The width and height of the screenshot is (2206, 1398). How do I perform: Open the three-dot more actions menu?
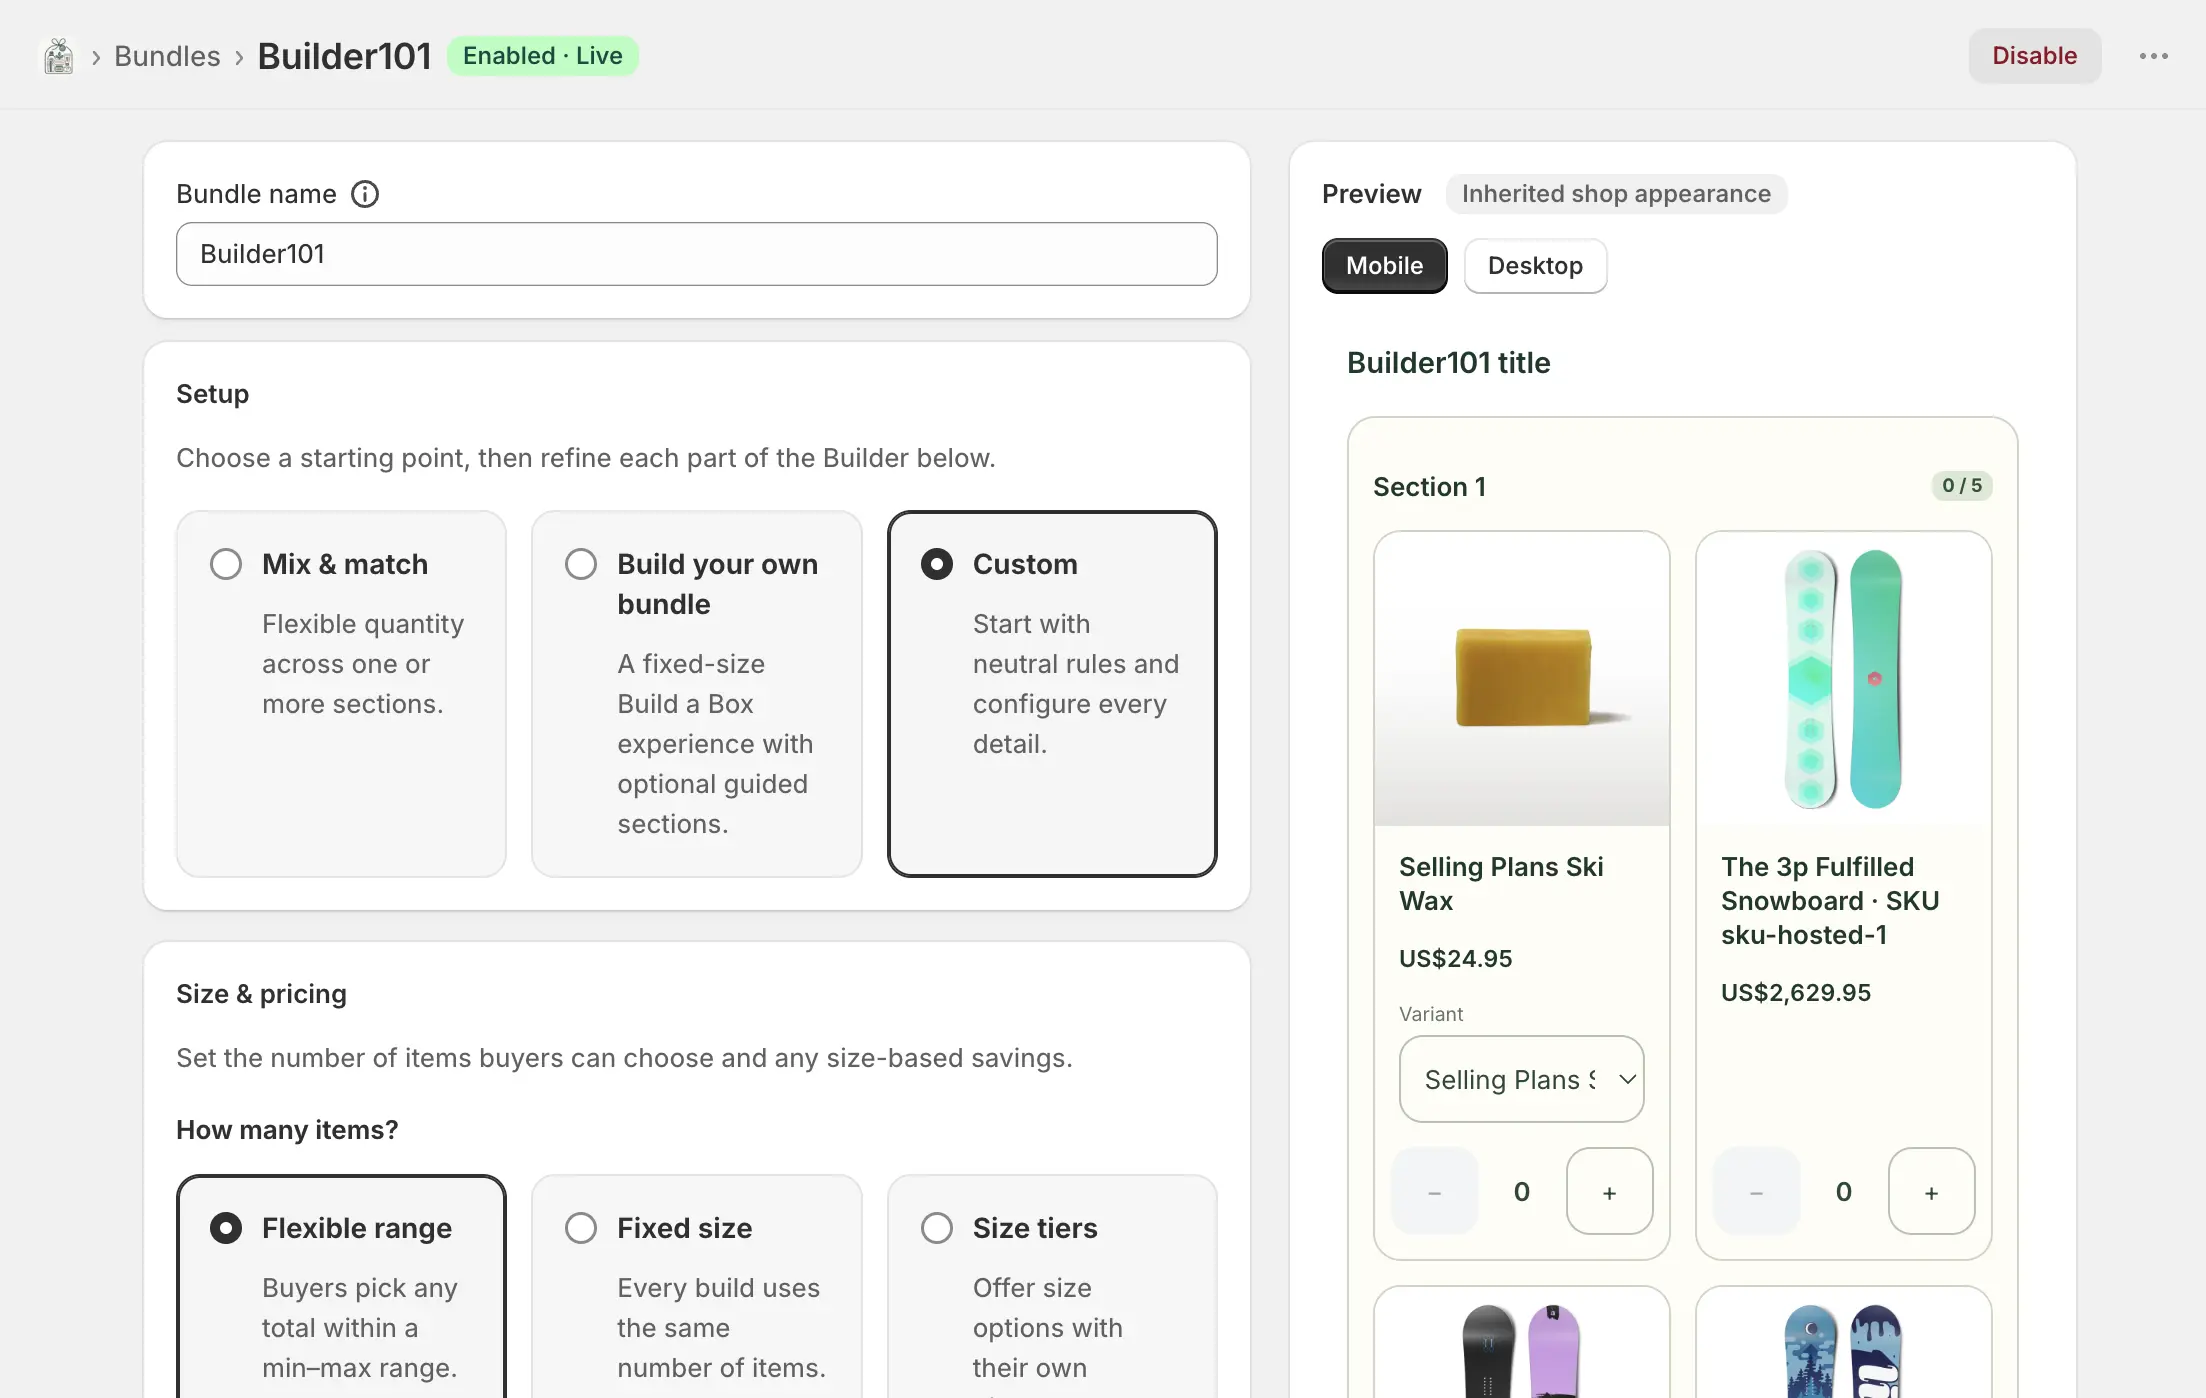coord(2153,56)
